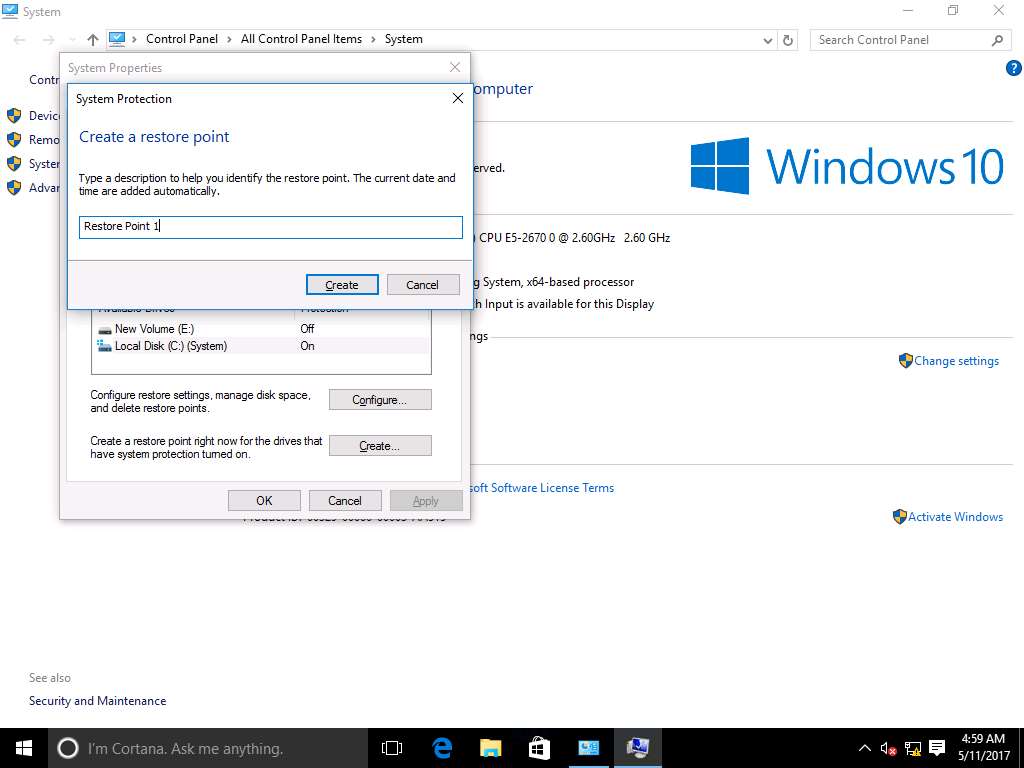
Task: Open the Software License Terms link
Action: [542, 488]
